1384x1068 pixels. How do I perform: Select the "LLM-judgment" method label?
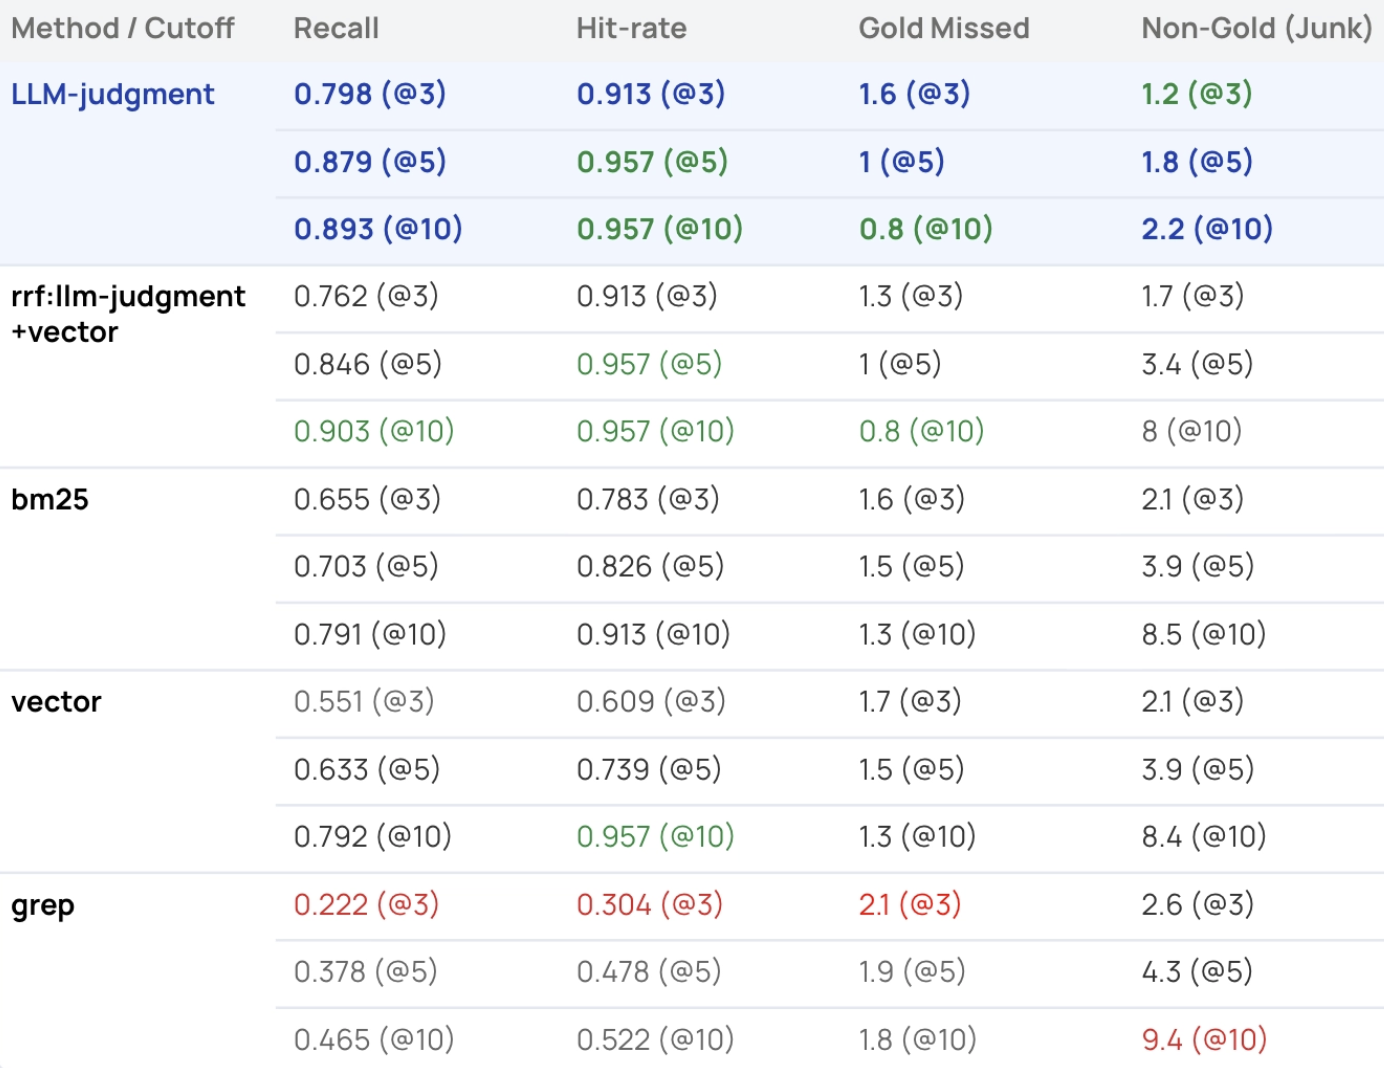coord(113,94)
